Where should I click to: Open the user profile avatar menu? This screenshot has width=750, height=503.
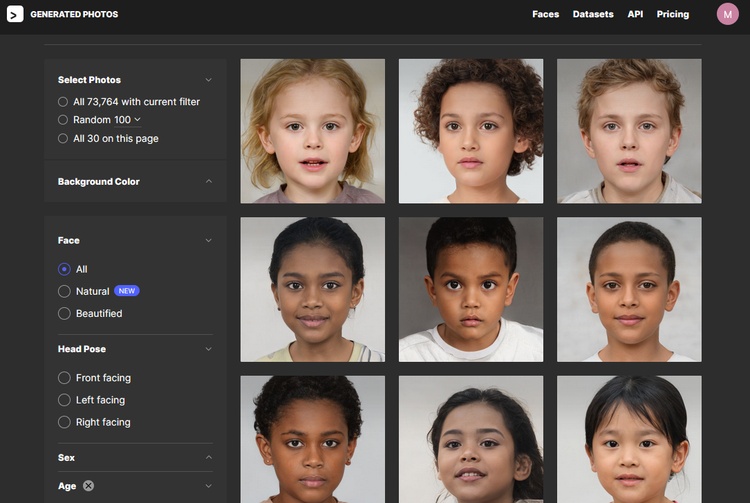click(727, 14)
